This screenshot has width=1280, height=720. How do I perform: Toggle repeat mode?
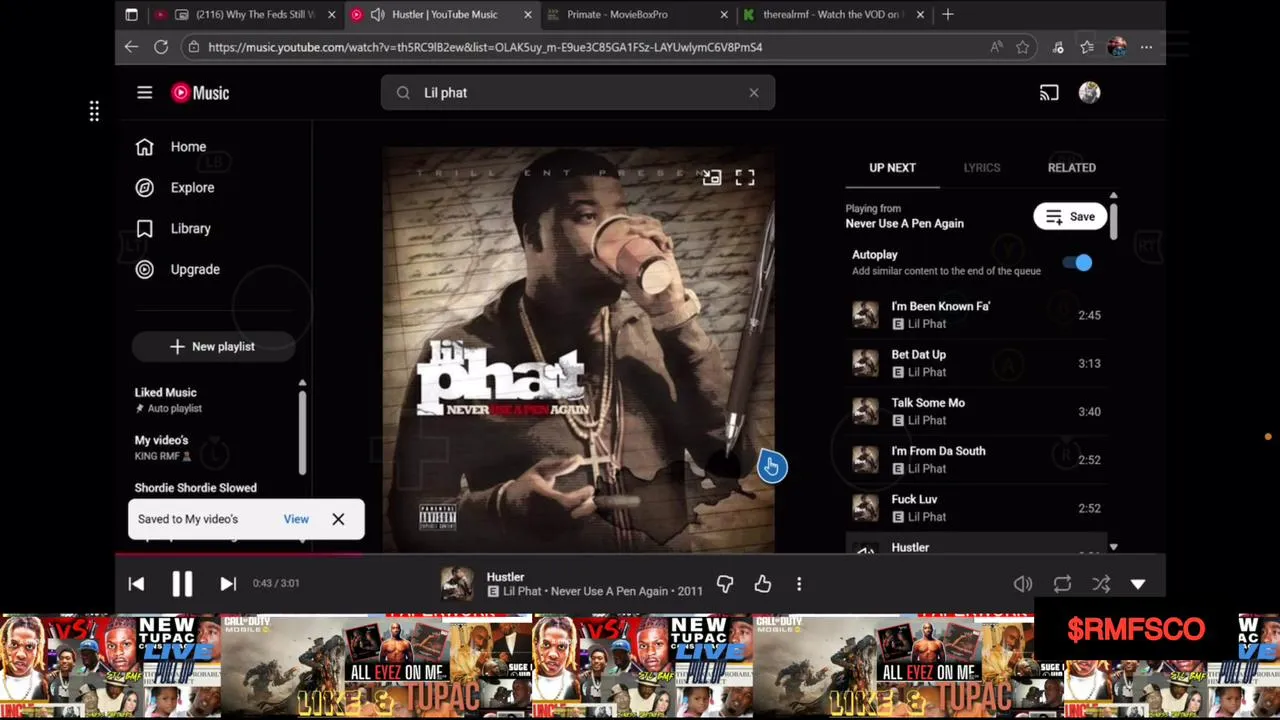click(1062, 584)
